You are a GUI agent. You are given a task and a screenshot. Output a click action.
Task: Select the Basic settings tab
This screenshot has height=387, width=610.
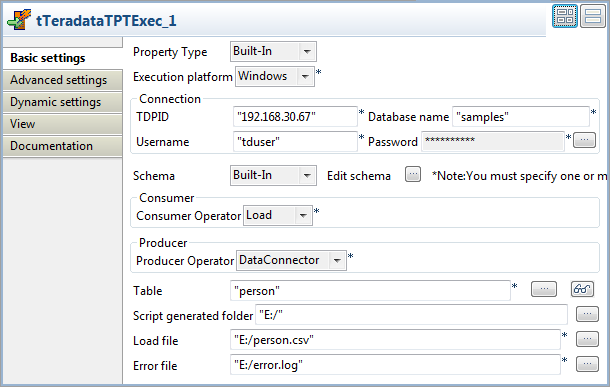63,58
